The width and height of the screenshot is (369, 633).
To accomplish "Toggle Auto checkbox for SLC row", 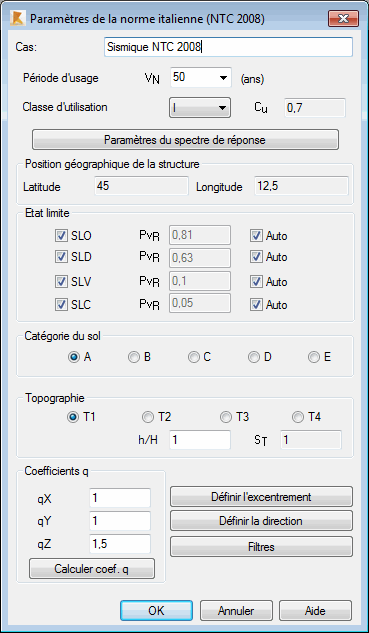I will (x=256, y=305).
